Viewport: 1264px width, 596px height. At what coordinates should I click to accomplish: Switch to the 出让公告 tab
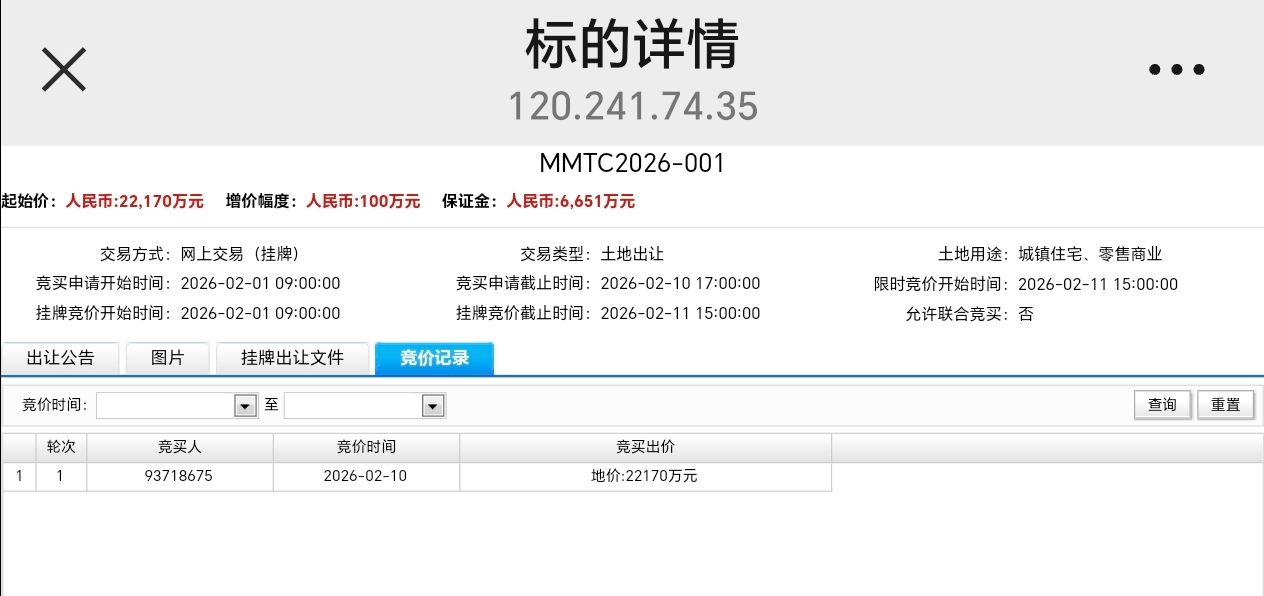click(x=60, y=358)
